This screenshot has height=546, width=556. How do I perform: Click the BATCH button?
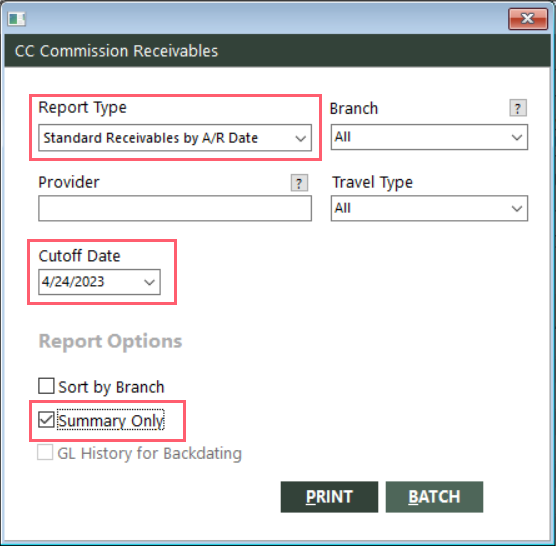tap(434, 497)
